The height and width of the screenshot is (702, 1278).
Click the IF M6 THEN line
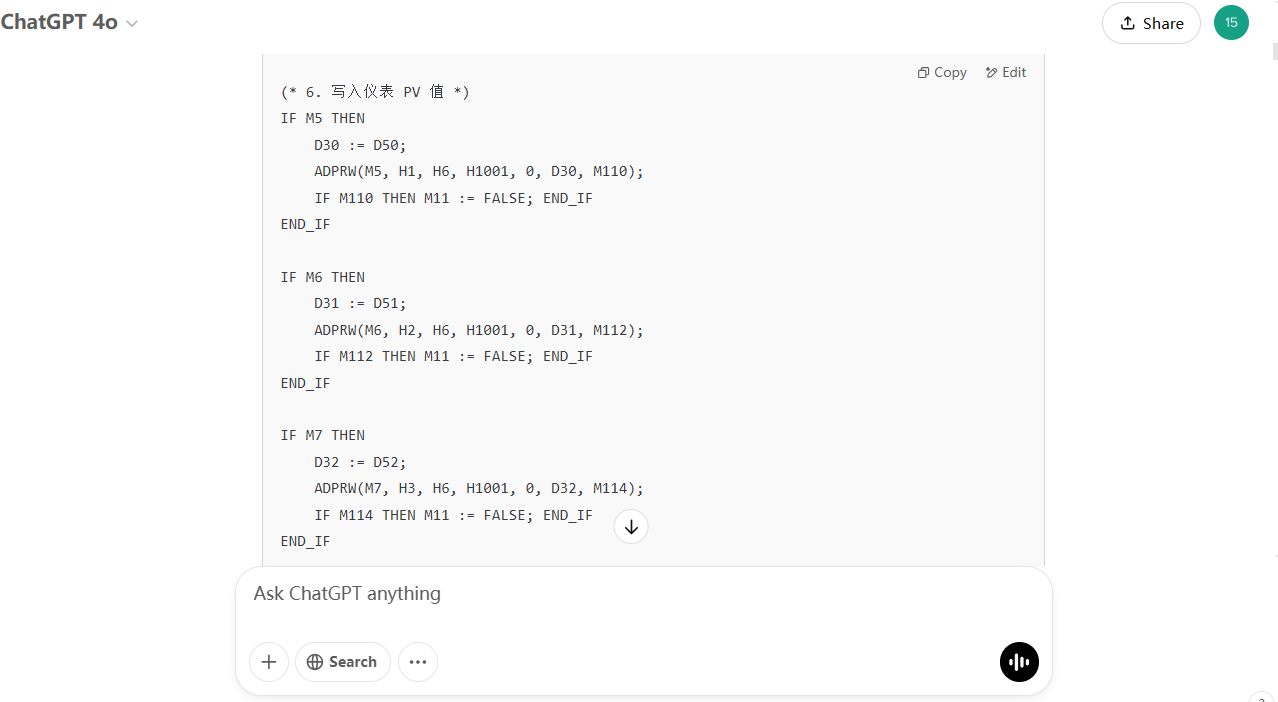tap(323, 277)
